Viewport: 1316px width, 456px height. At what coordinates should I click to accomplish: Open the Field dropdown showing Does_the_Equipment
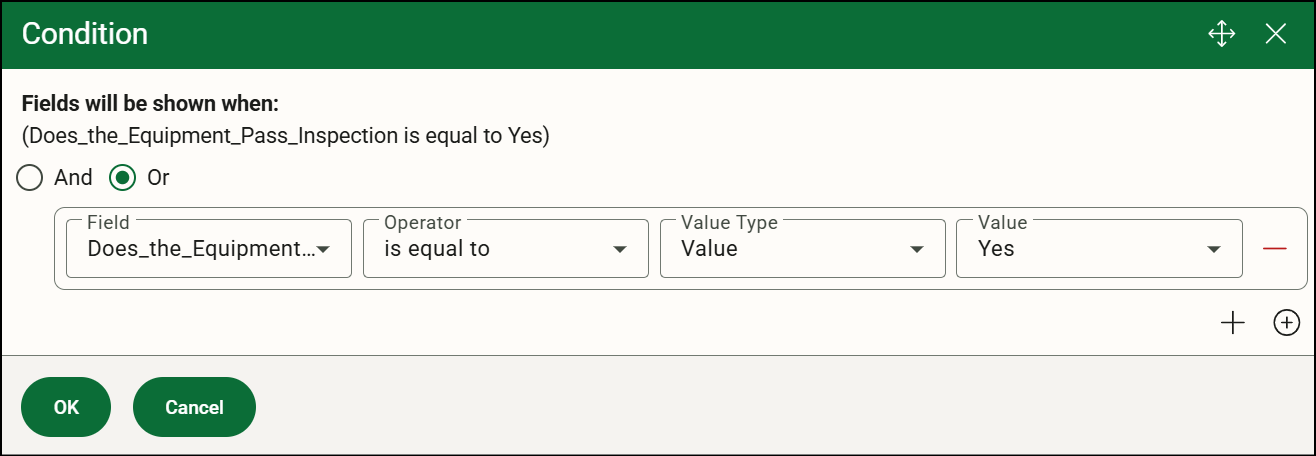(x=209, y=248)
